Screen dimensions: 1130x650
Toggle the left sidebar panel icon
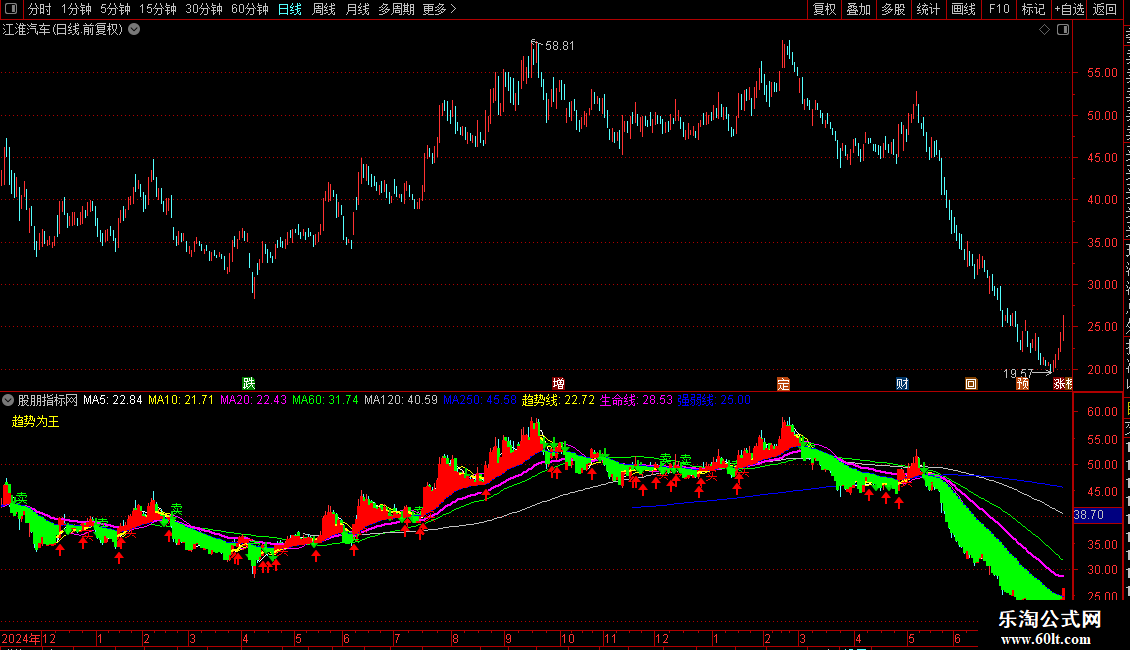[x=11, y=9]
